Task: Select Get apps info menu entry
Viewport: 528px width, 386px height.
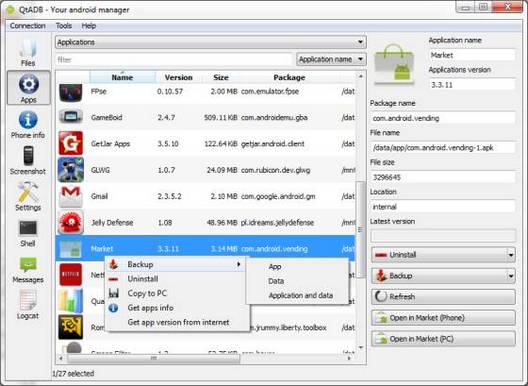Action: point(177,308)
